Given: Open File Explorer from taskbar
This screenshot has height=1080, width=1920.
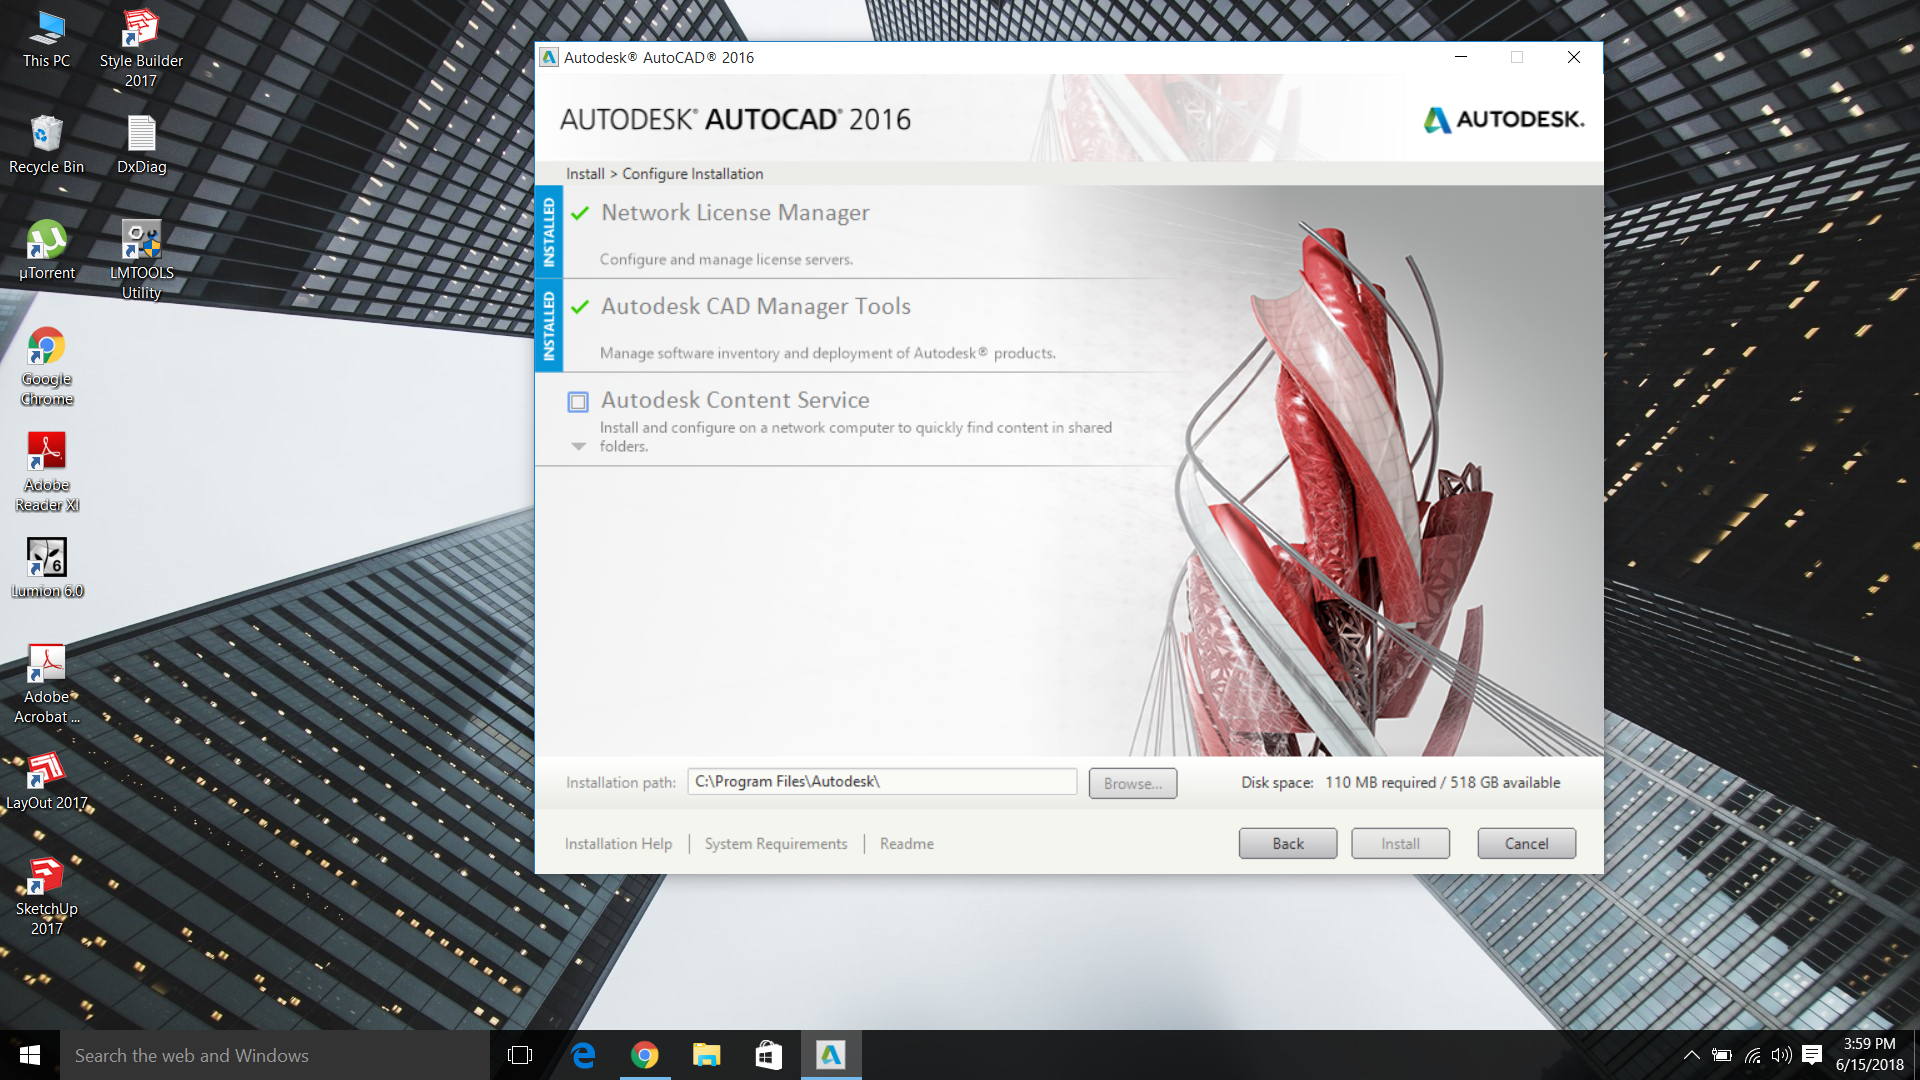Looking at the screenshot, I should point(707,1055).
